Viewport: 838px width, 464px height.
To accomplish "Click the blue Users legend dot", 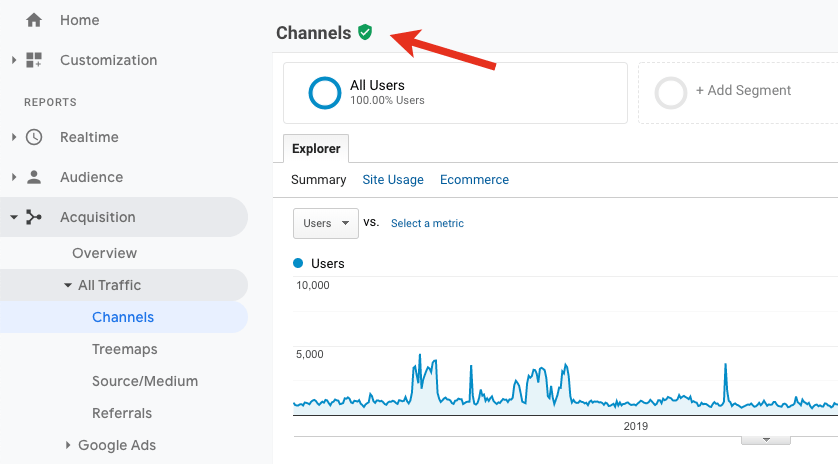I will click(x=298, y=263).
